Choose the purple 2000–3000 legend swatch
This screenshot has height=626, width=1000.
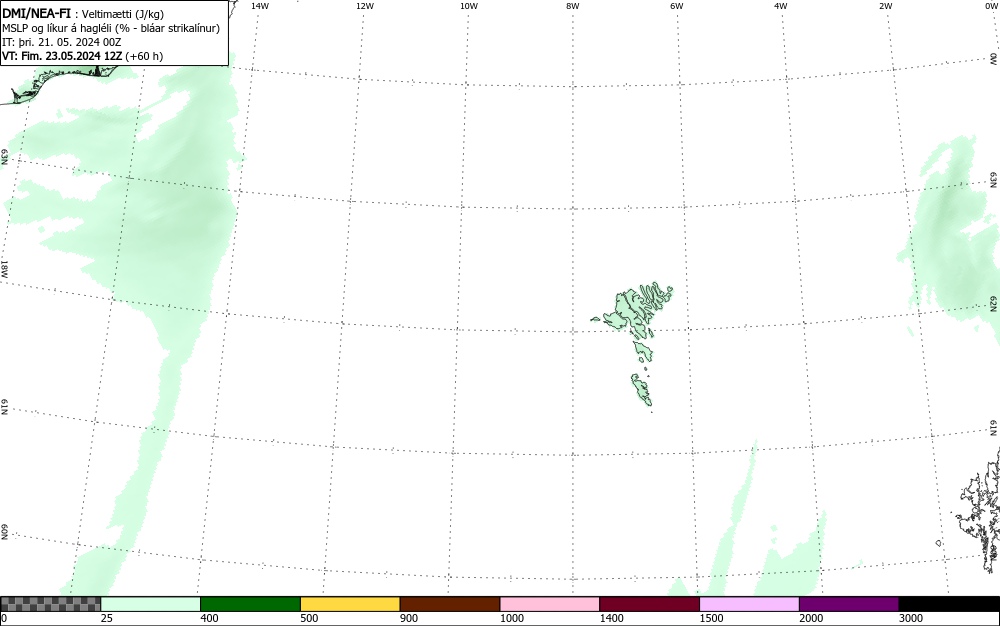tap(849, 604)
